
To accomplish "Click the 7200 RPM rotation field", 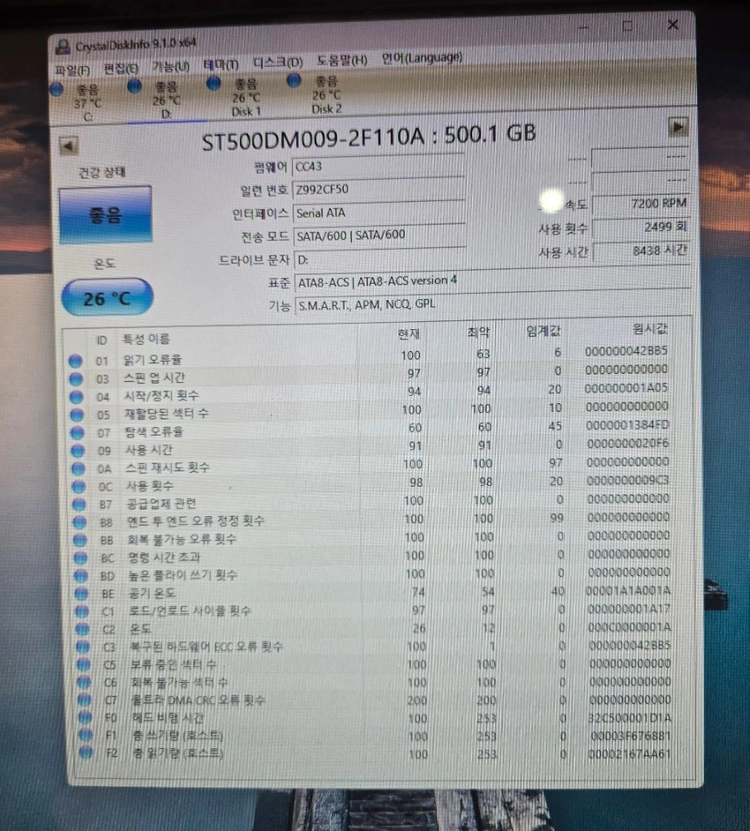I will [x=640, y=204].
